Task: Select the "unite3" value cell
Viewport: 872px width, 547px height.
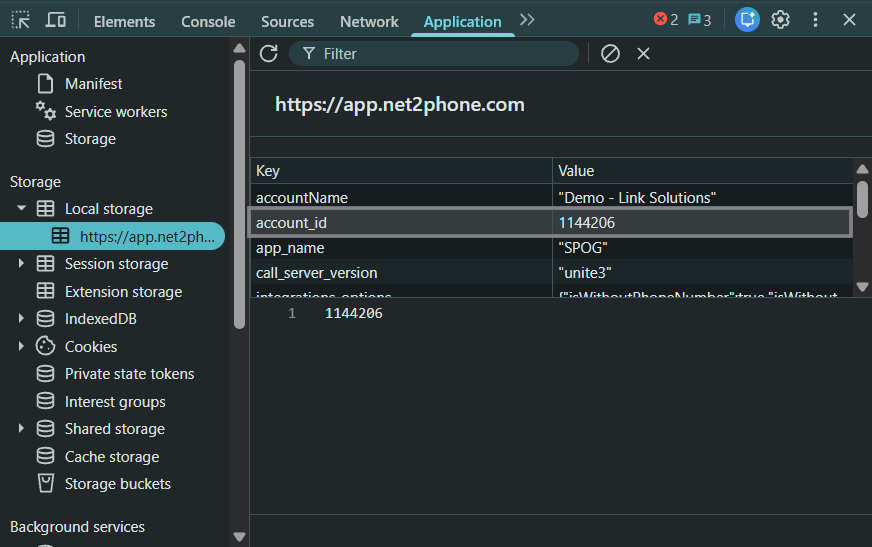Action: coord(703,272)
